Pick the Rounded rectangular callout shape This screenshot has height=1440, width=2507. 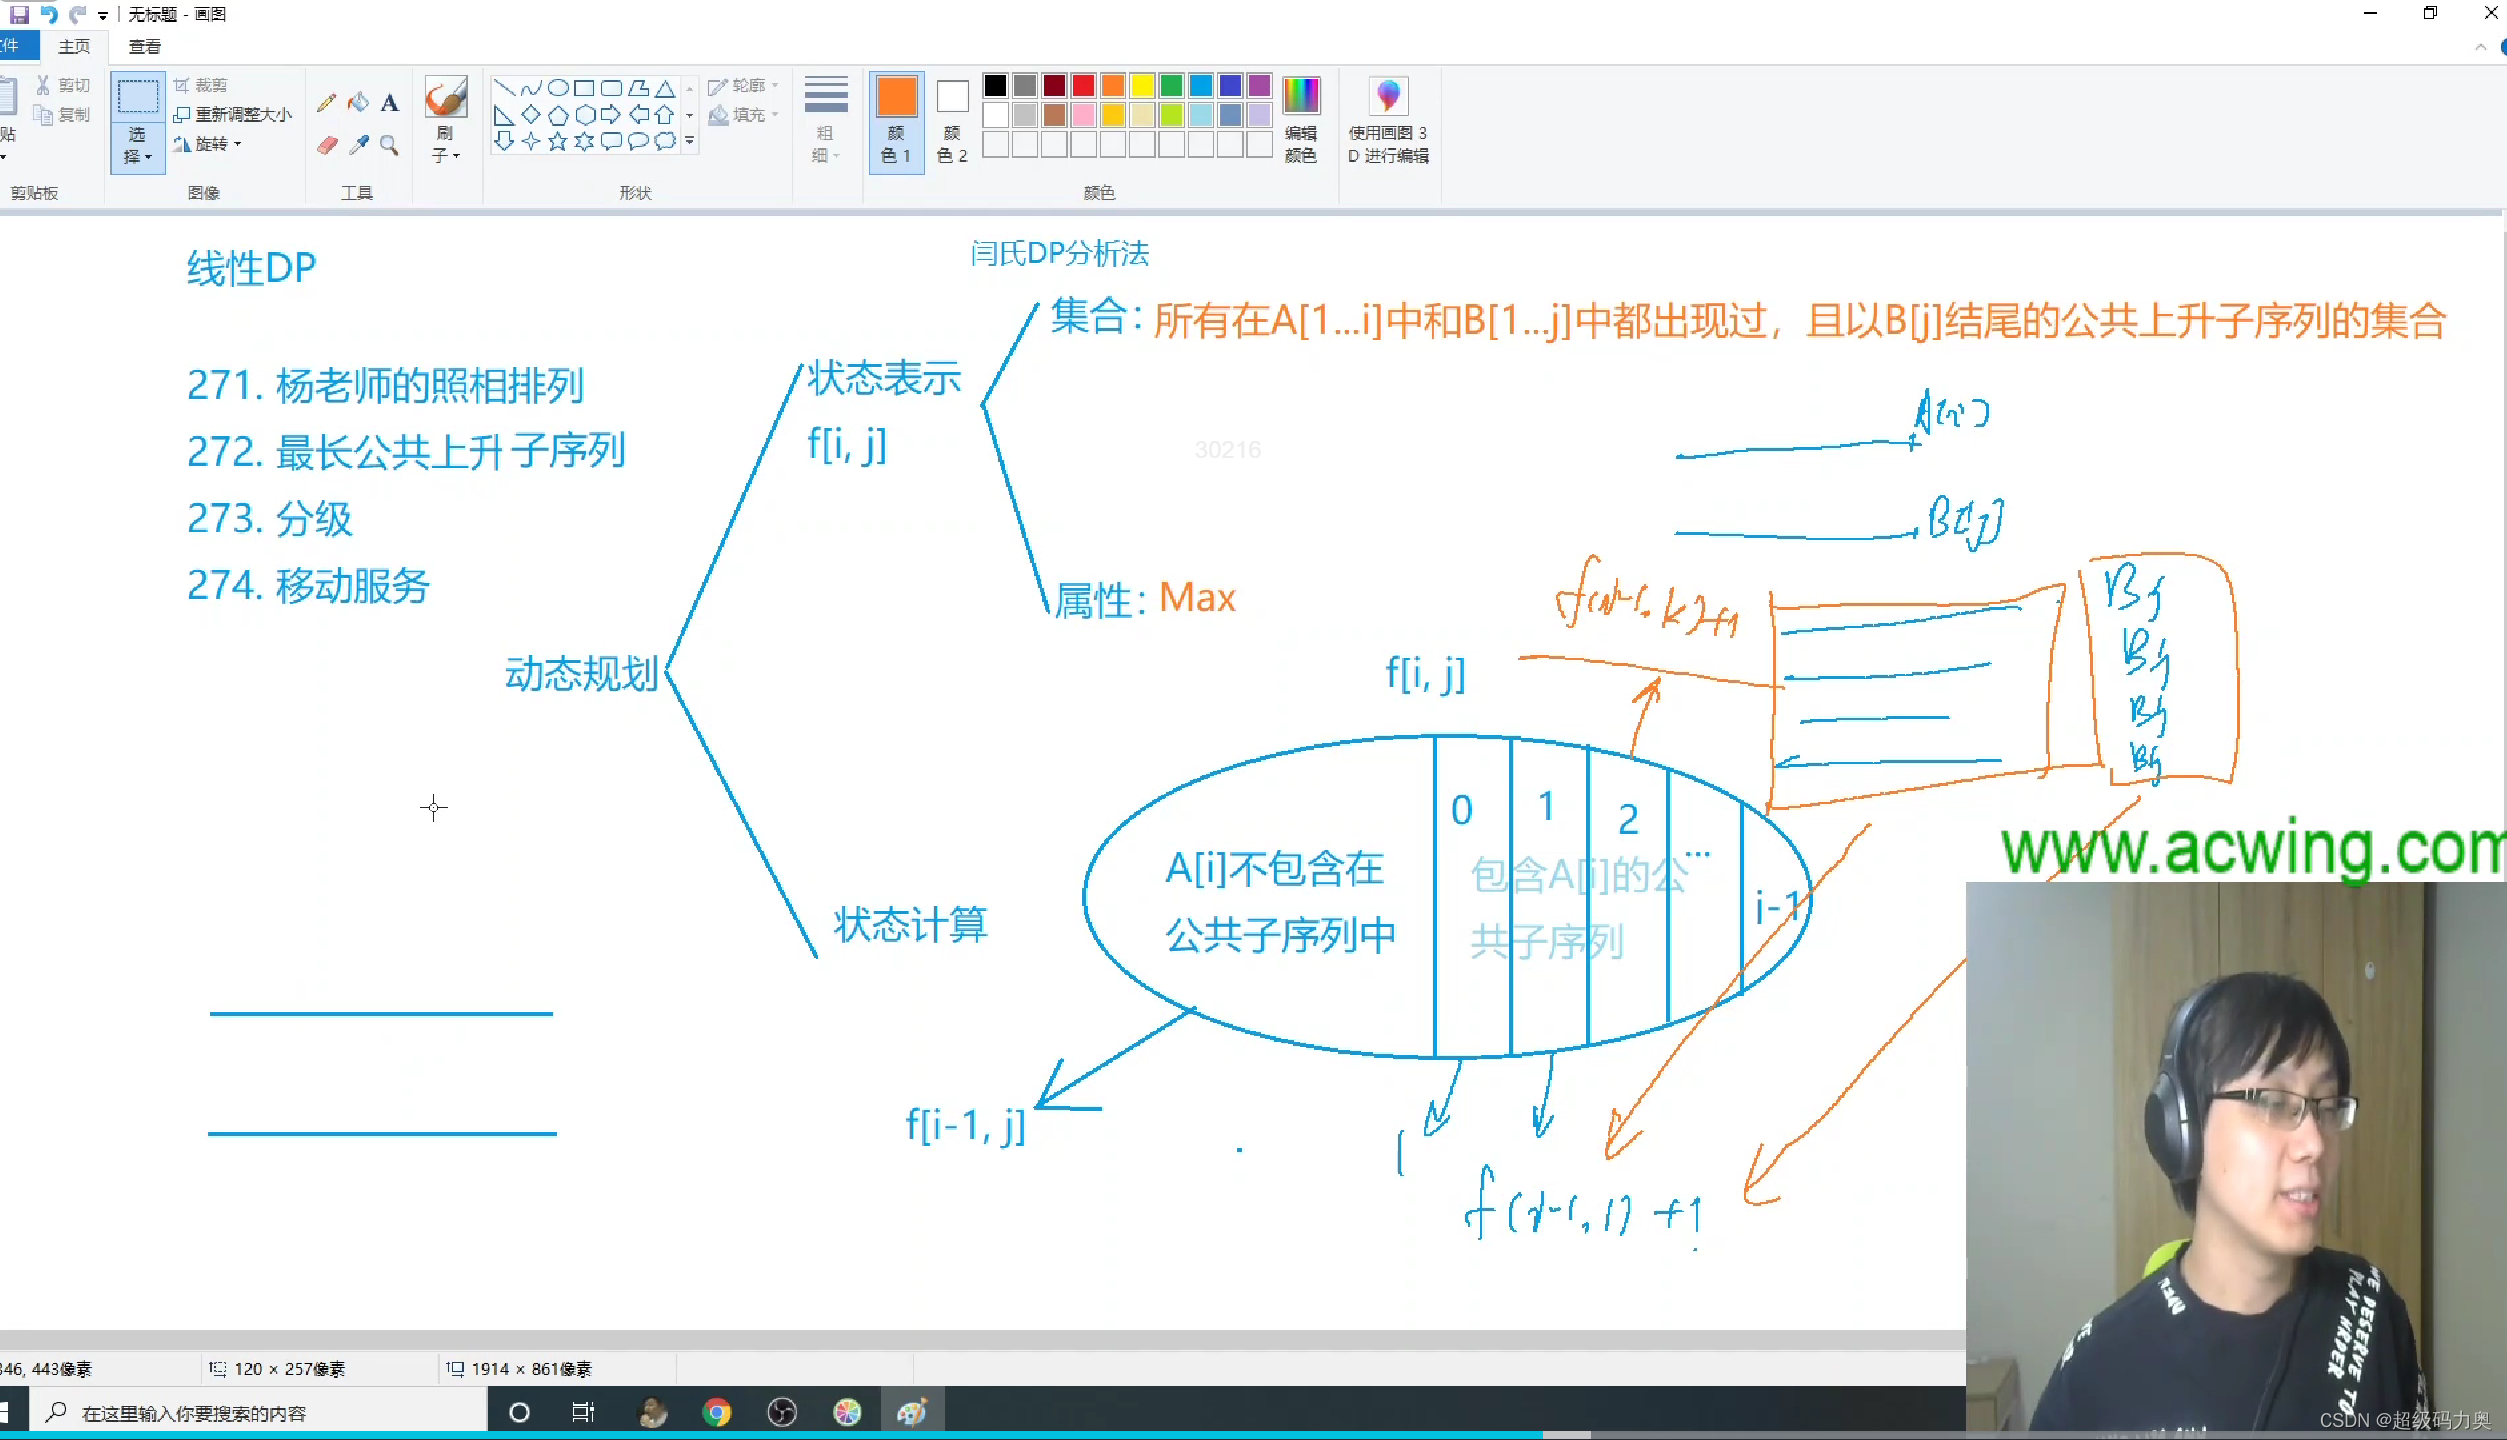(611, 141)
